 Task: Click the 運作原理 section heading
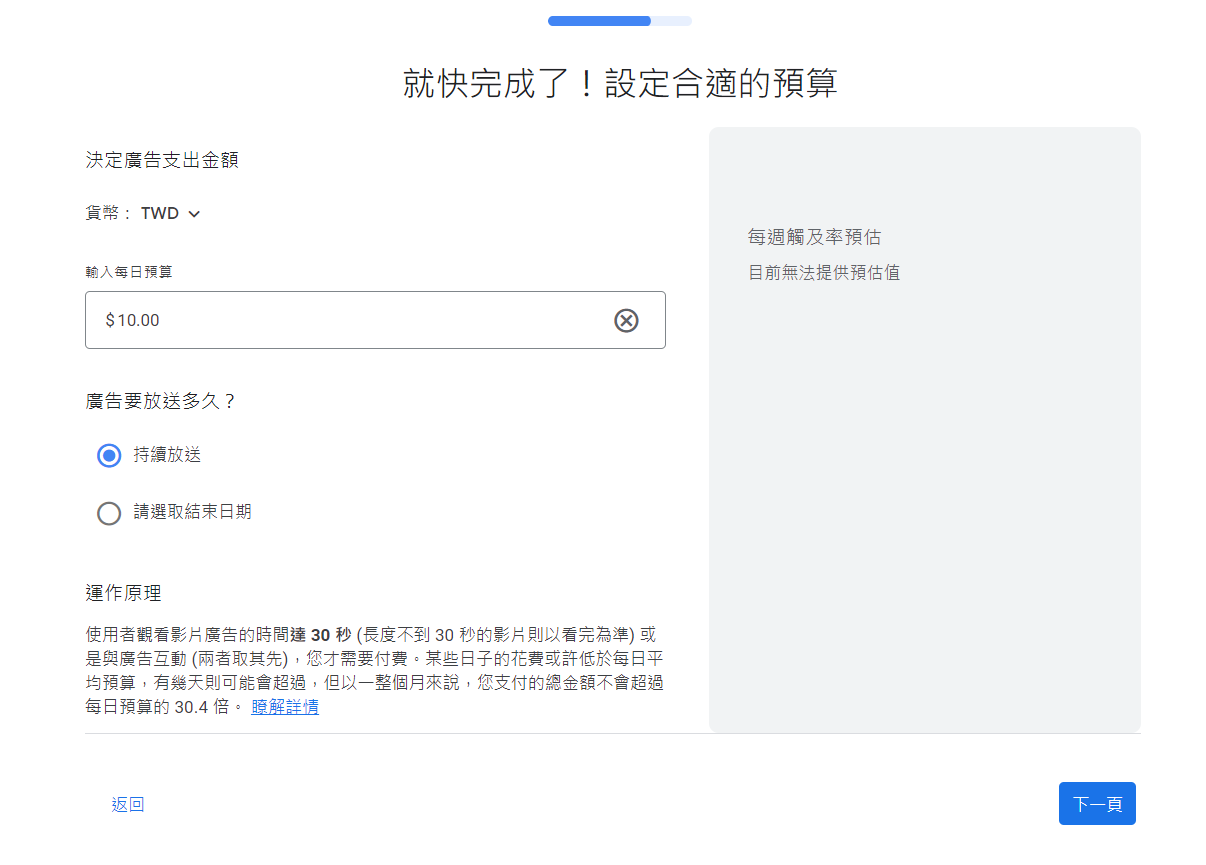123,593
